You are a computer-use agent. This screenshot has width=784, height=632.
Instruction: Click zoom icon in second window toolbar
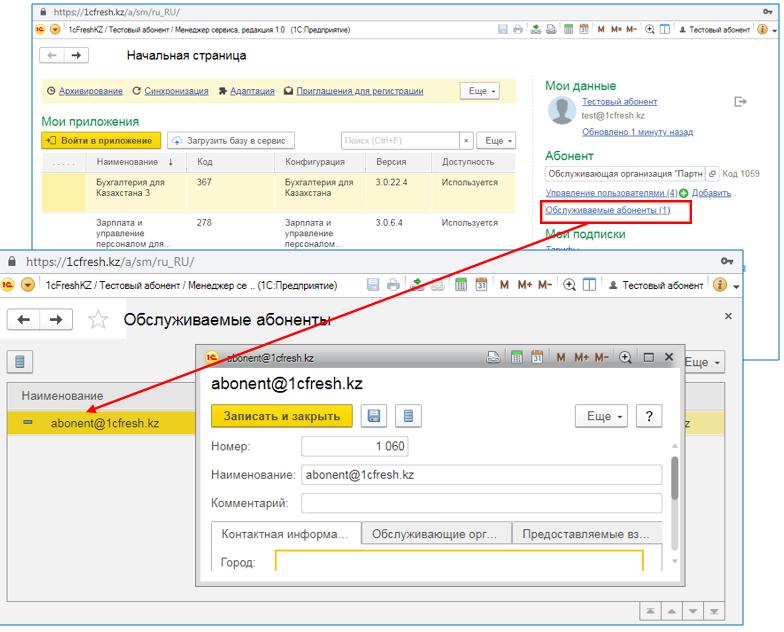tap(569, 285)
